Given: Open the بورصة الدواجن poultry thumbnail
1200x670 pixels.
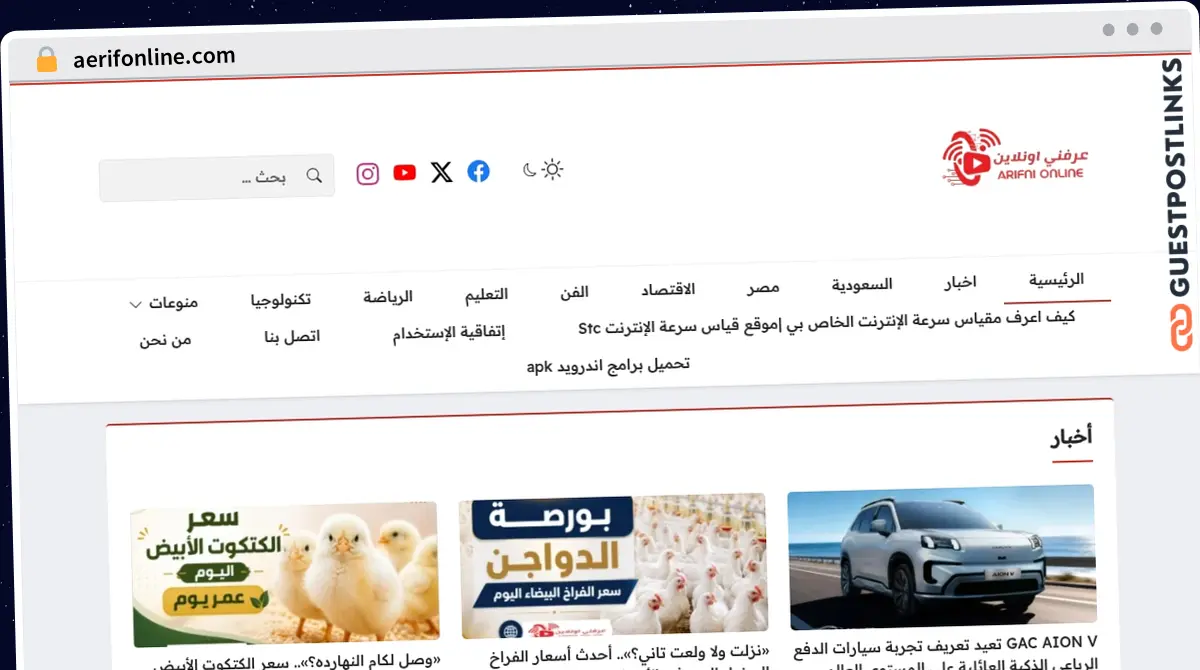Looking at the screenshot, I should coord(613,566).
